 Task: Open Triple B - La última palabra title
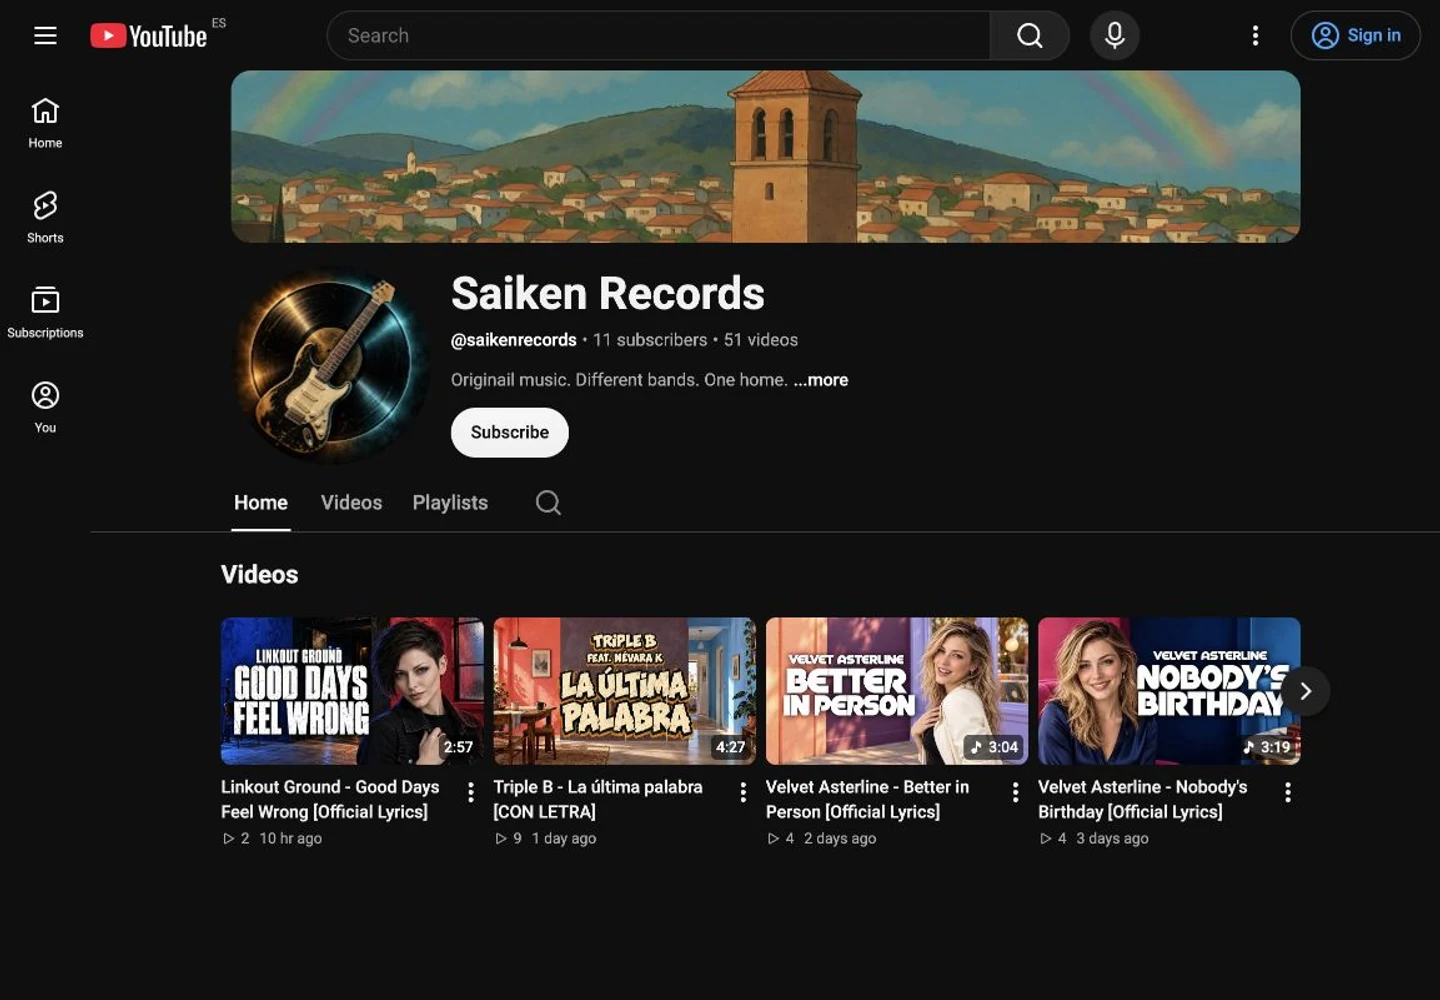pyautogui.click(x=598, y=799)
